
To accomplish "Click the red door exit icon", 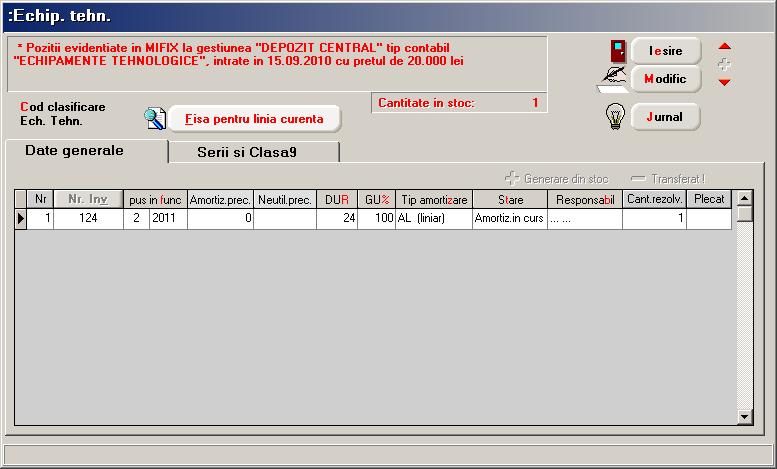I will pyautogui.click(x=617, y=51).
